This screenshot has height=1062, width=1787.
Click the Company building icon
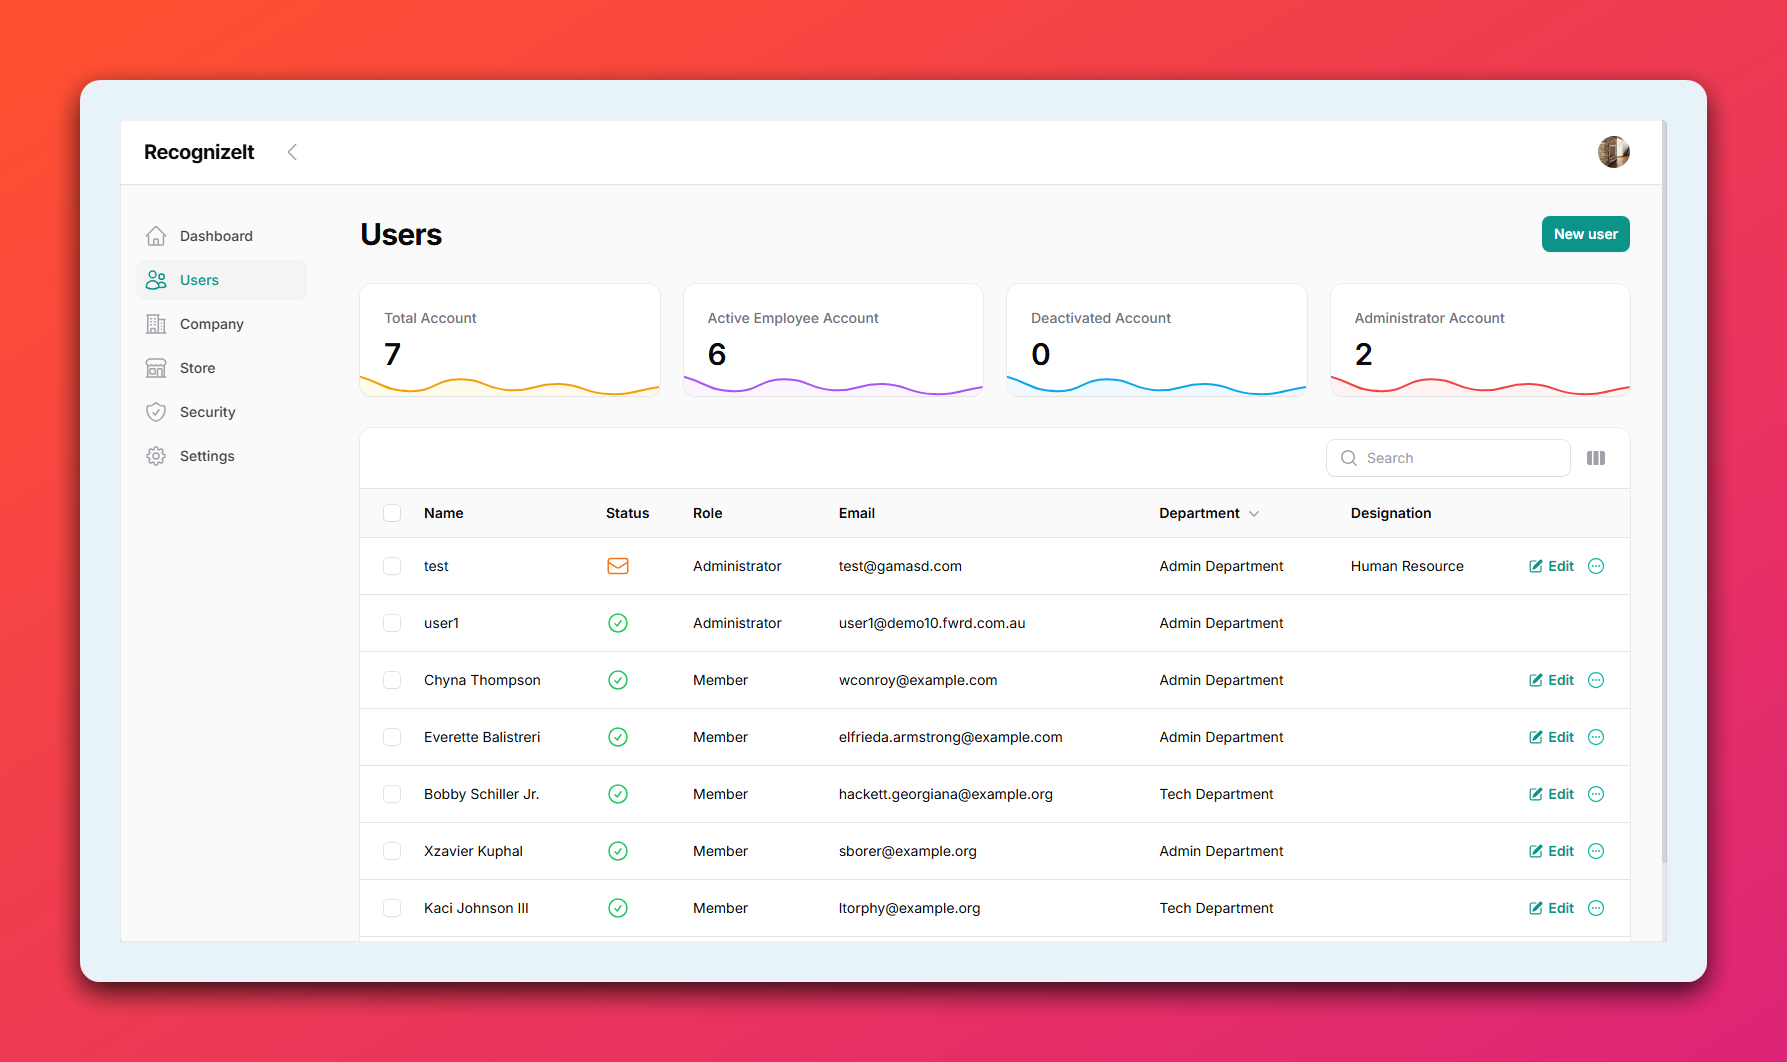coord(156,324)
